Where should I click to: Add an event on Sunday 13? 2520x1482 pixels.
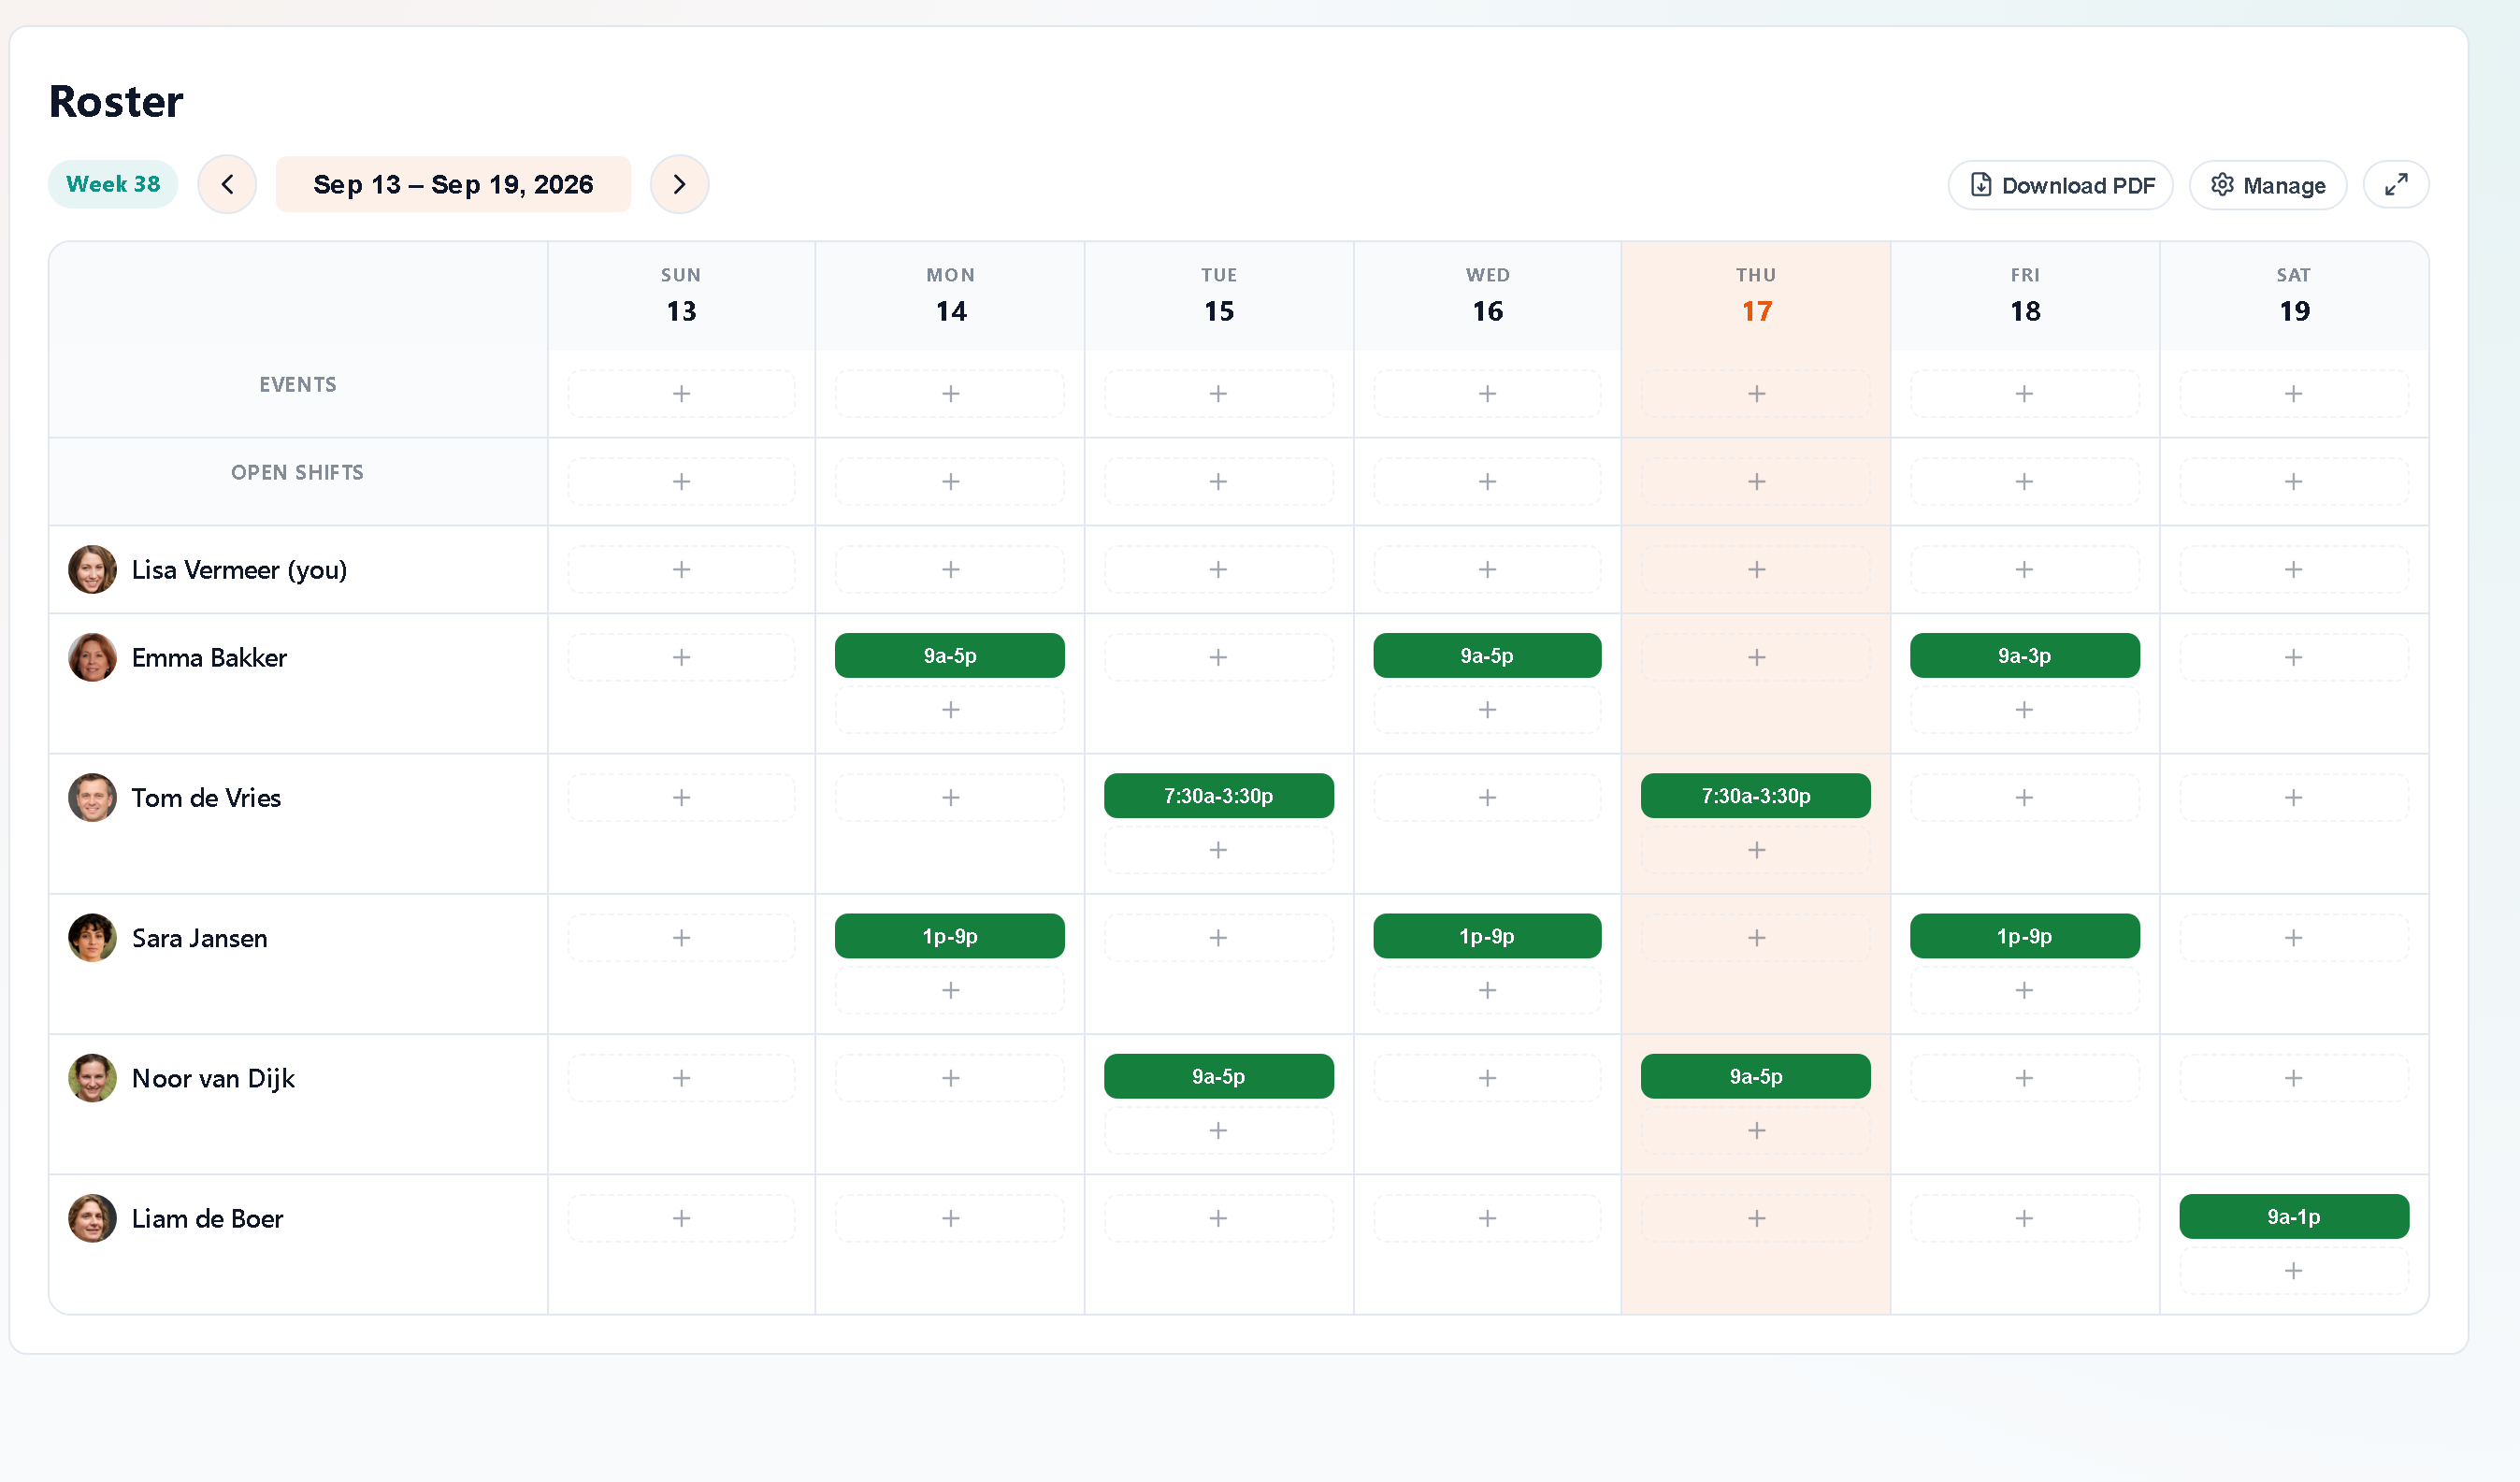(681, 393)
